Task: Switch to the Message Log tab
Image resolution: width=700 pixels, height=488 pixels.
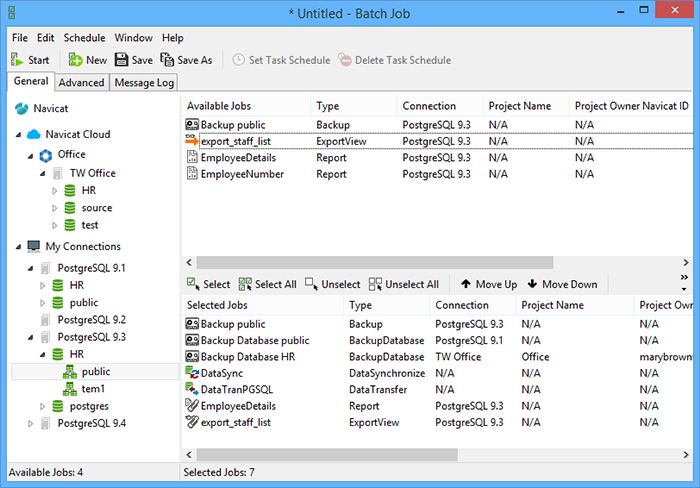Action: [144, 83]
